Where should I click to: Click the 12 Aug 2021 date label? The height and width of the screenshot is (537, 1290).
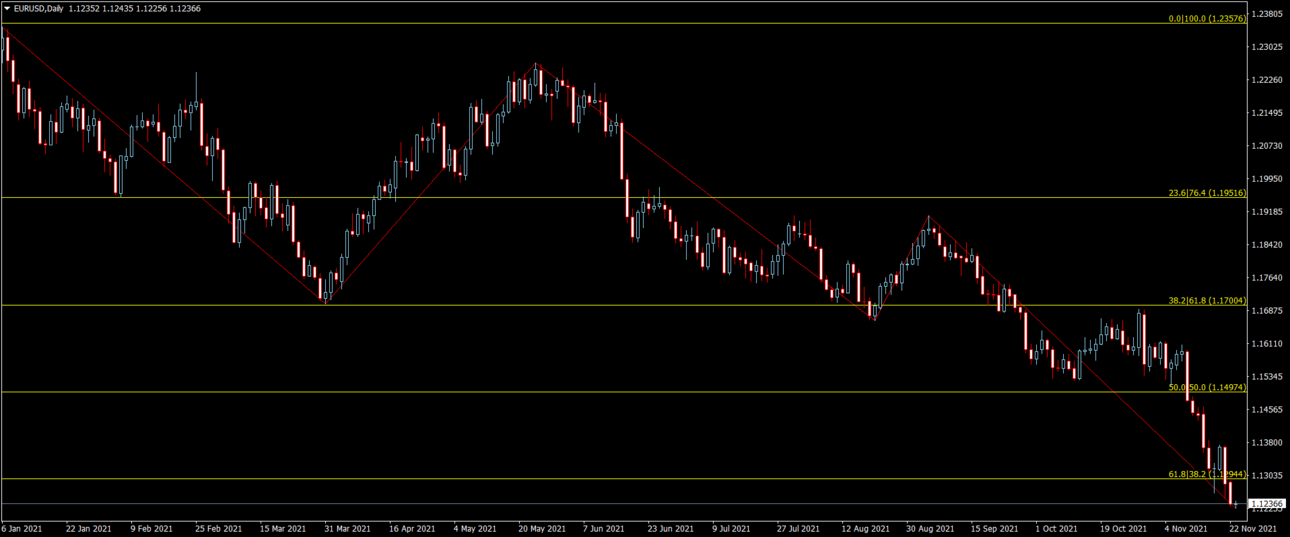point(864,528)
